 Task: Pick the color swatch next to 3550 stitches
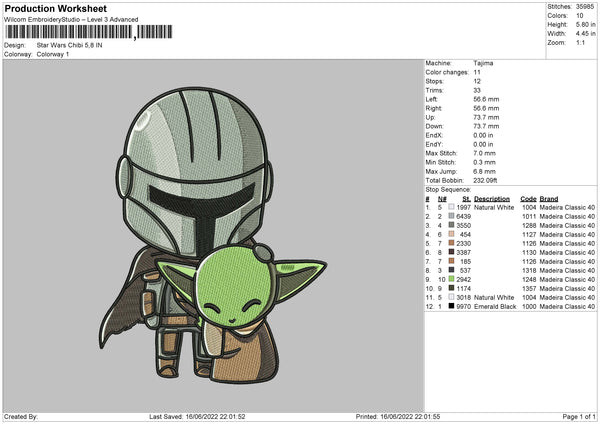pyautogui.click(x=452, y=225)
